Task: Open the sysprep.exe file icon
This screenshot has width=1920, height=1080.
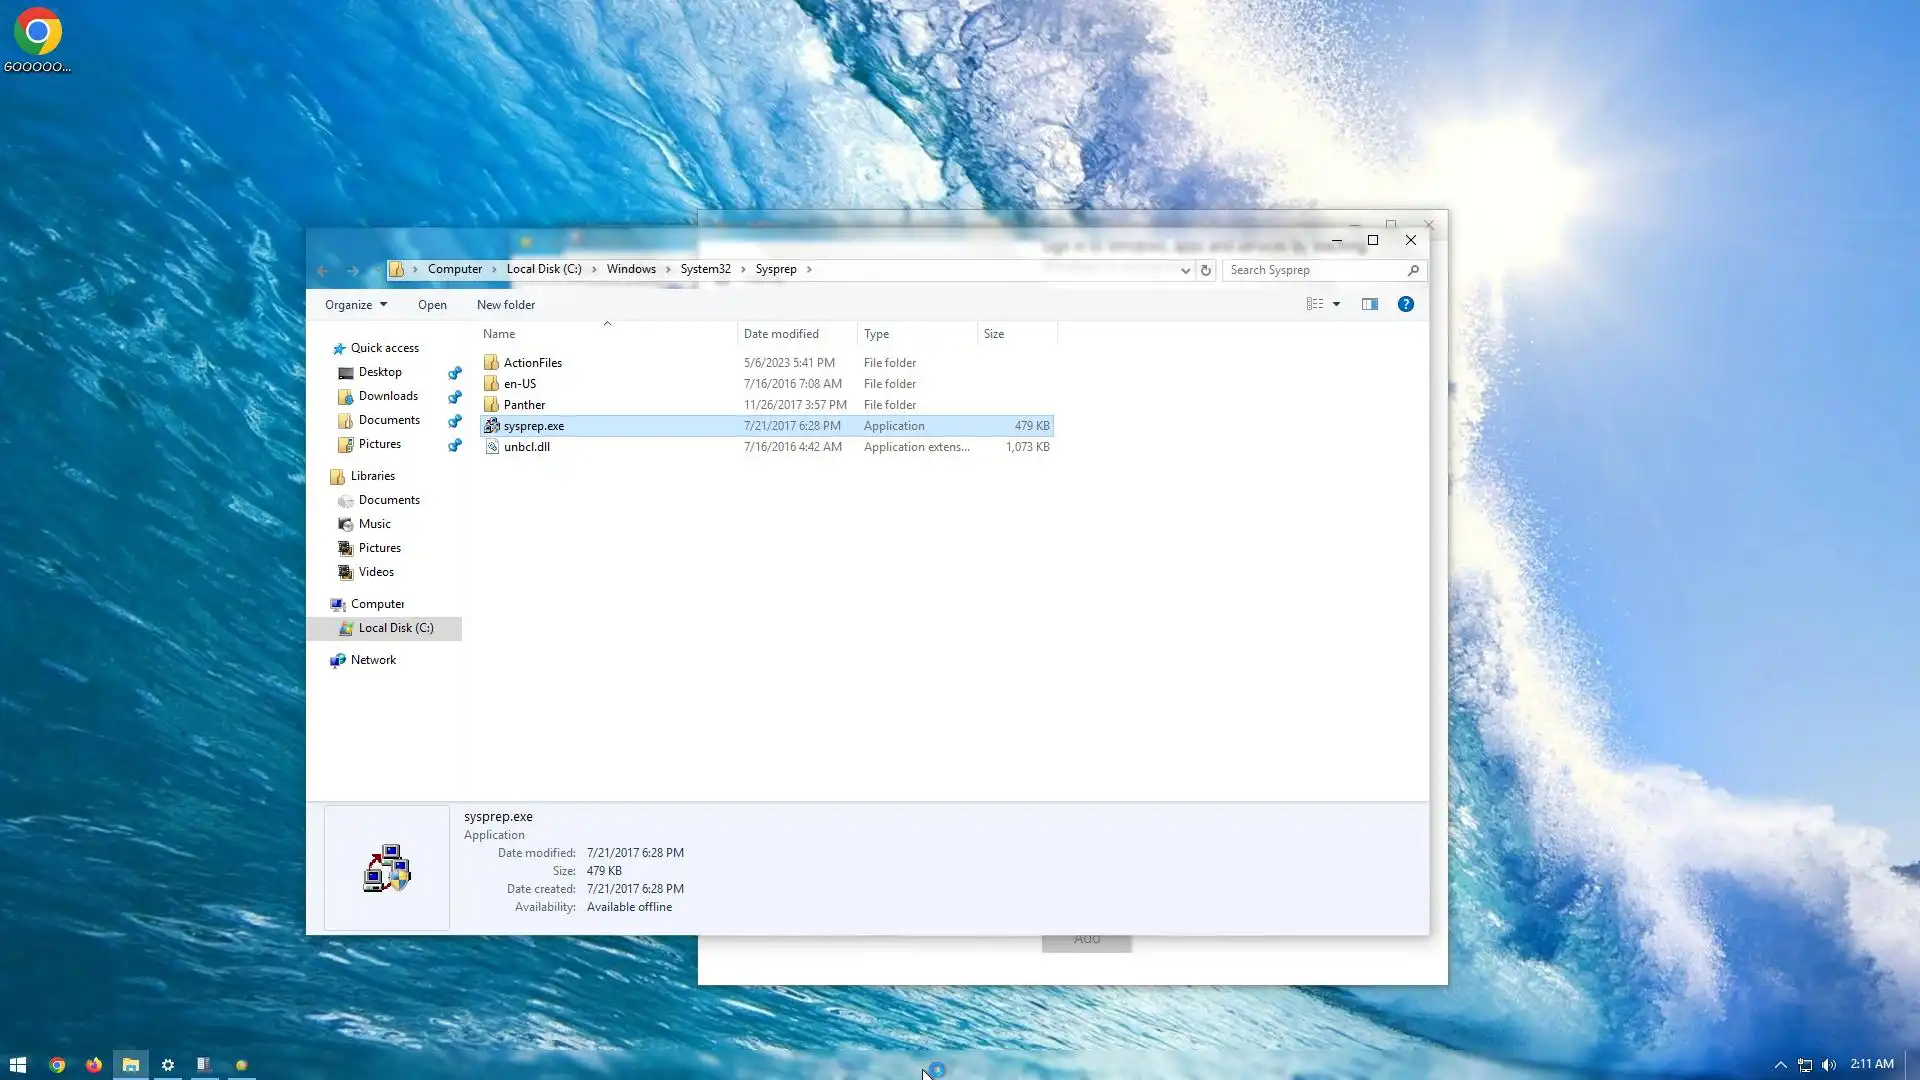Action: [492, 426]
